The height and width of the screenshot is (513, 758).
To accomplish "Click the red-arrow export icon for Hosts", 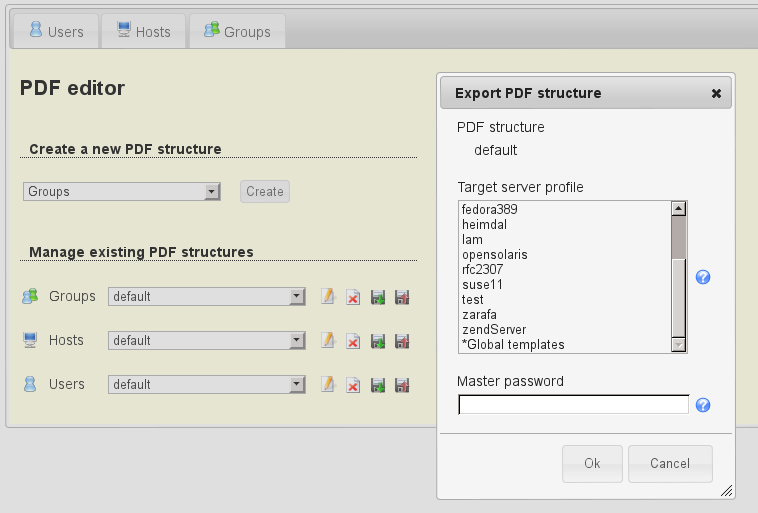I will 402,341.
